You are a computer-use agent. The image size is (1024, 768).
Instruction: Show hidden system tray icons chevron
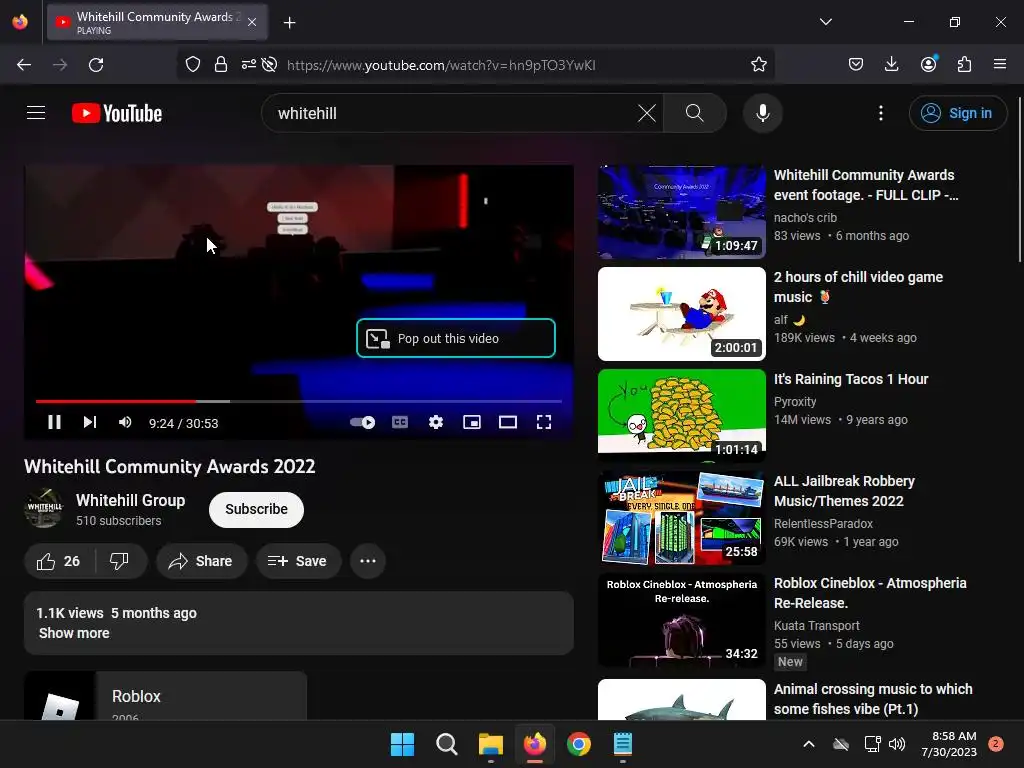click(x=808, y=744)
